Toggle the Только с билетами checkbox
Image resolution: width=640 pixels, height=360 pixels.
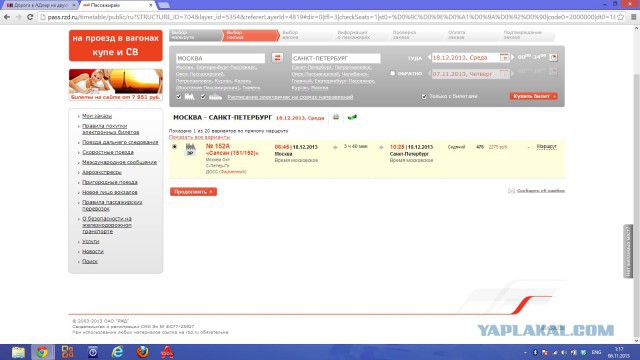point(424,96)
